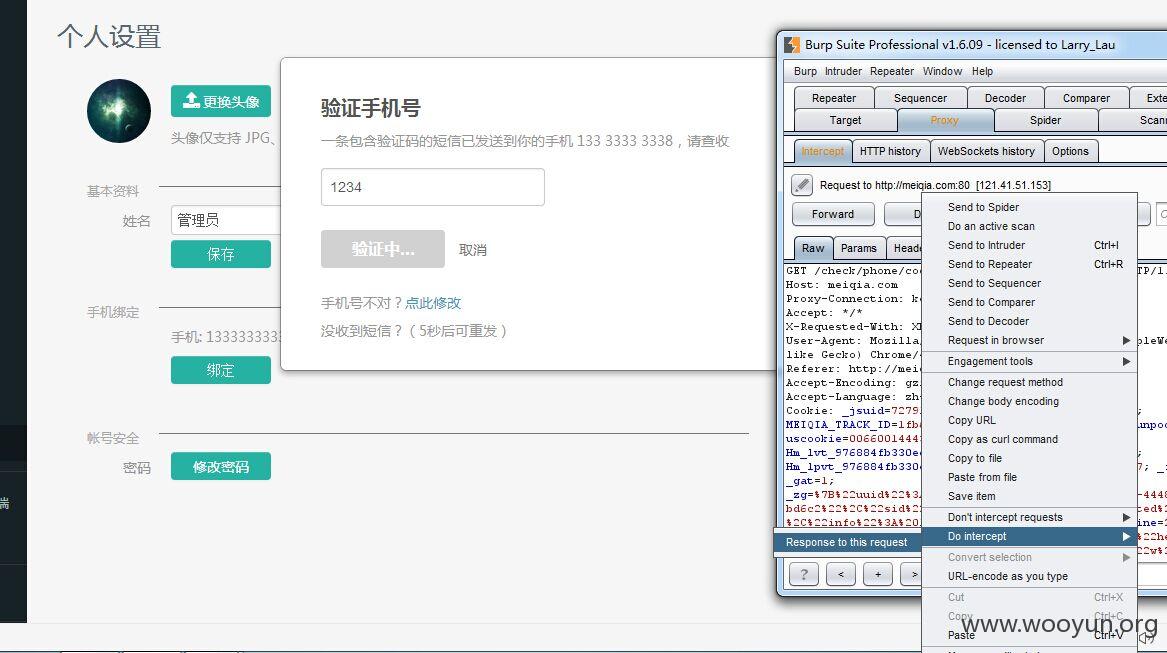This screenshot has width=1167, height=653.
Task: Select Send to Intruder
Action: pyautogui.click(x=1029, y=245)
